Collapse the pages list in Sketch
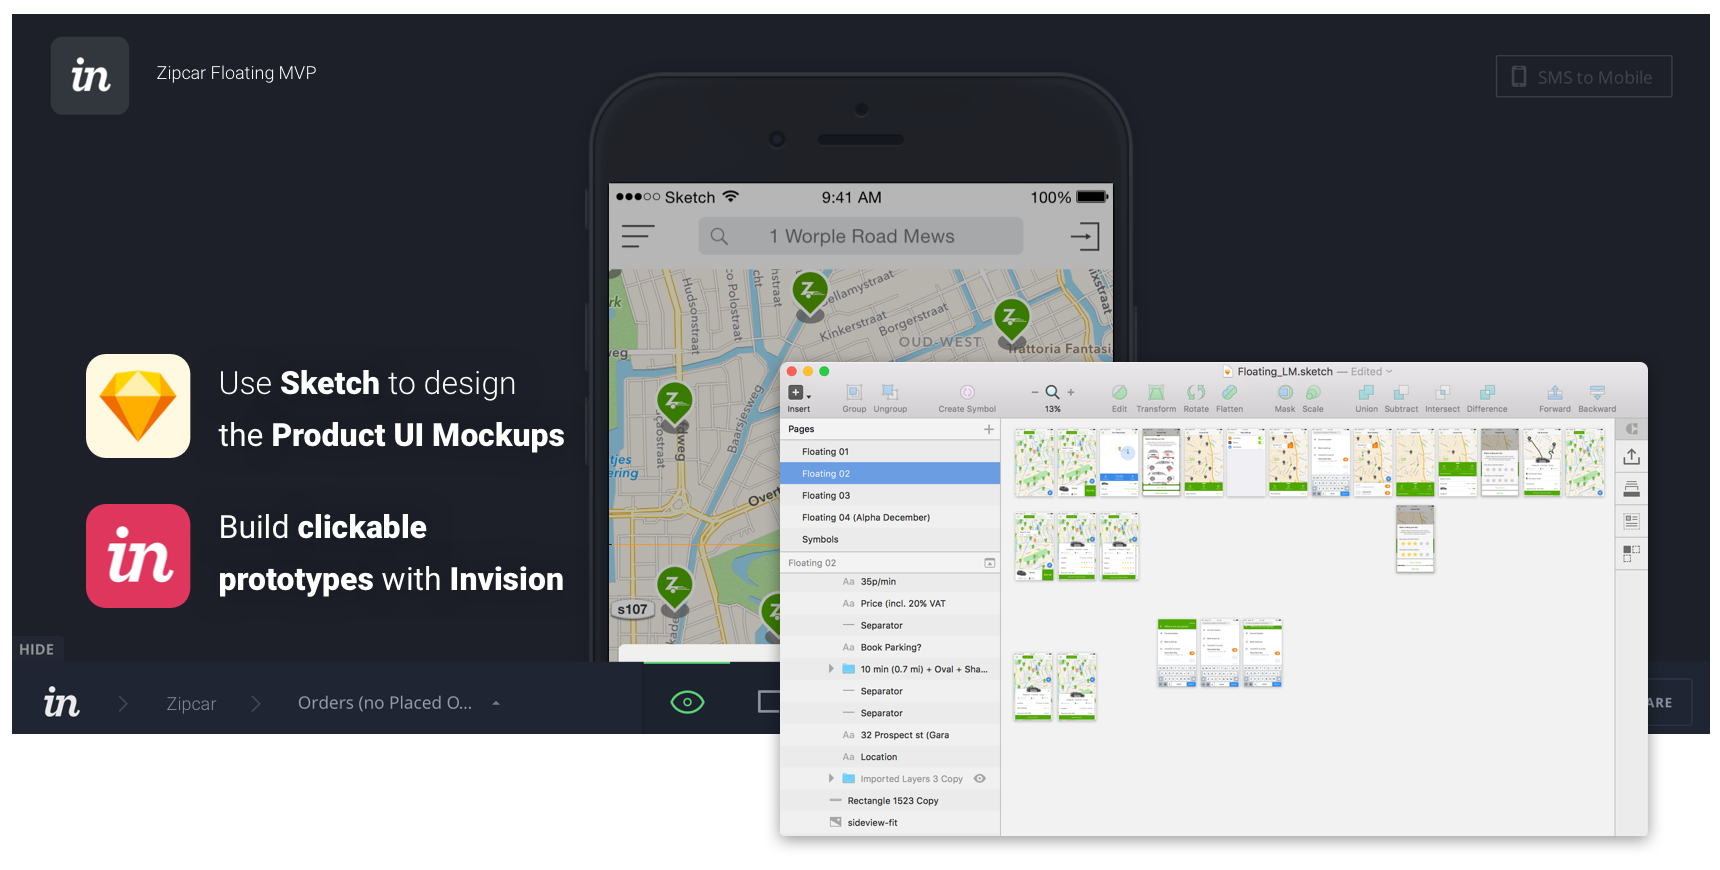Image resolution: width=1720 pixels, height=870 pixels. click(990, 563)
